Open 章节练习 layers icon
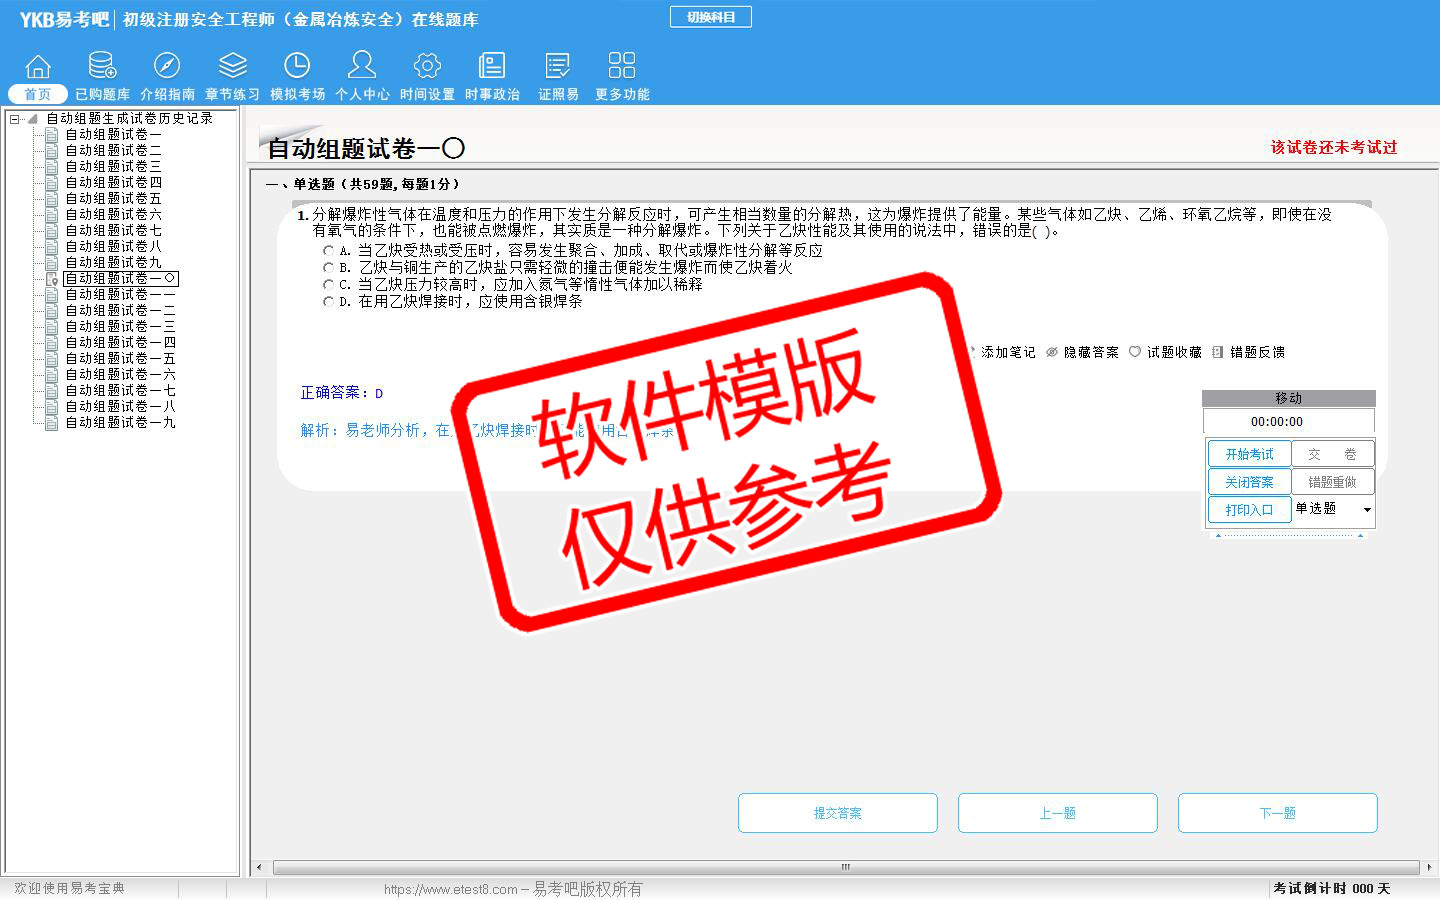Image resolution: width=1440 pixels, height=900 pixels. pos(232,66)
